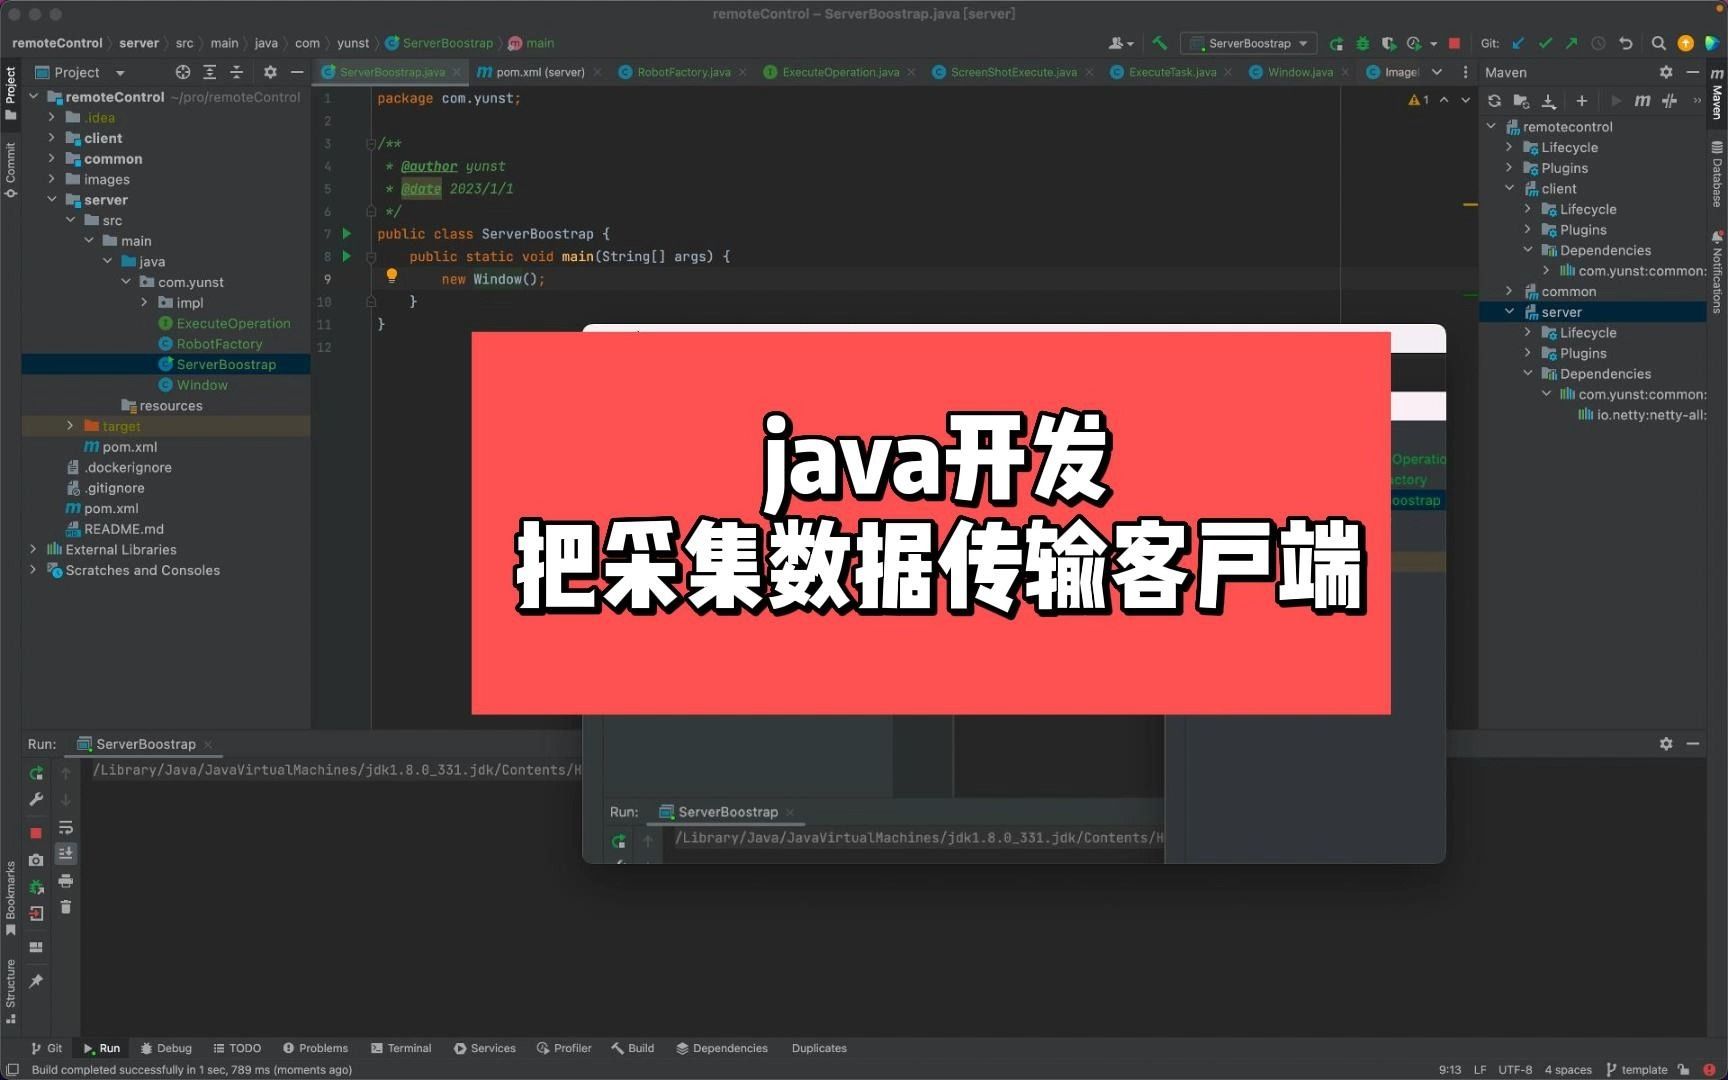Screen dimensions: 1728x1080
Task: Open the Structure tool window from left sidebar
Action: coord(10,985)
